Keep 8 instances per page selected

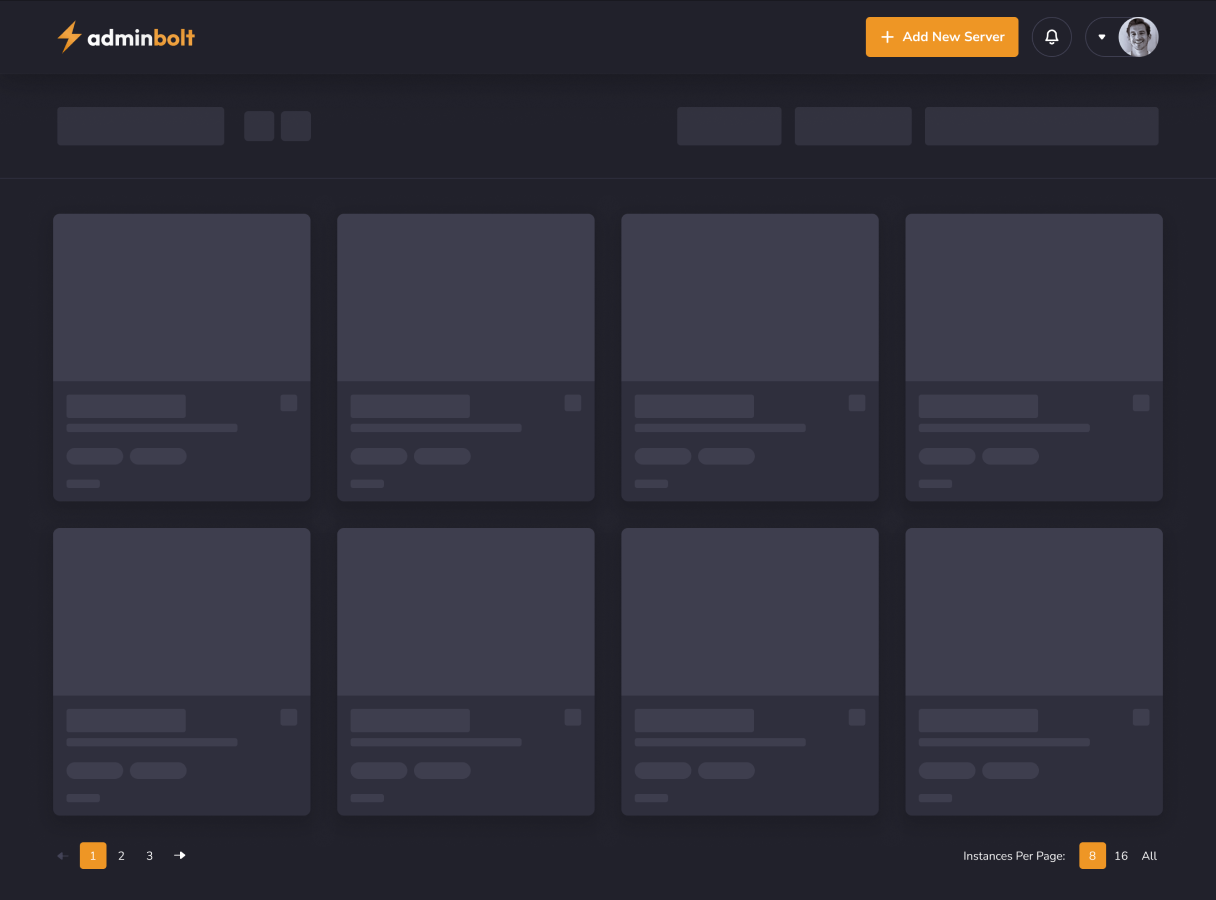(1092, 855)
